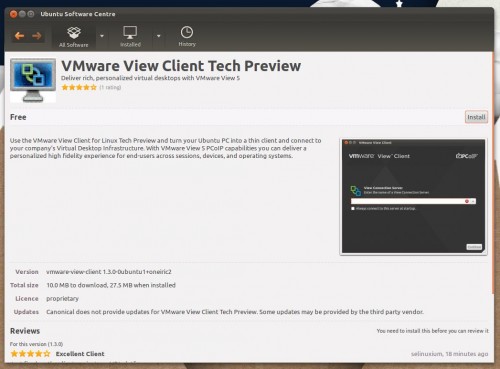The width and height of the screenshot is (500, 369).
Task: Click the VMware View Client app icon
Action: [x=33, y=80]
